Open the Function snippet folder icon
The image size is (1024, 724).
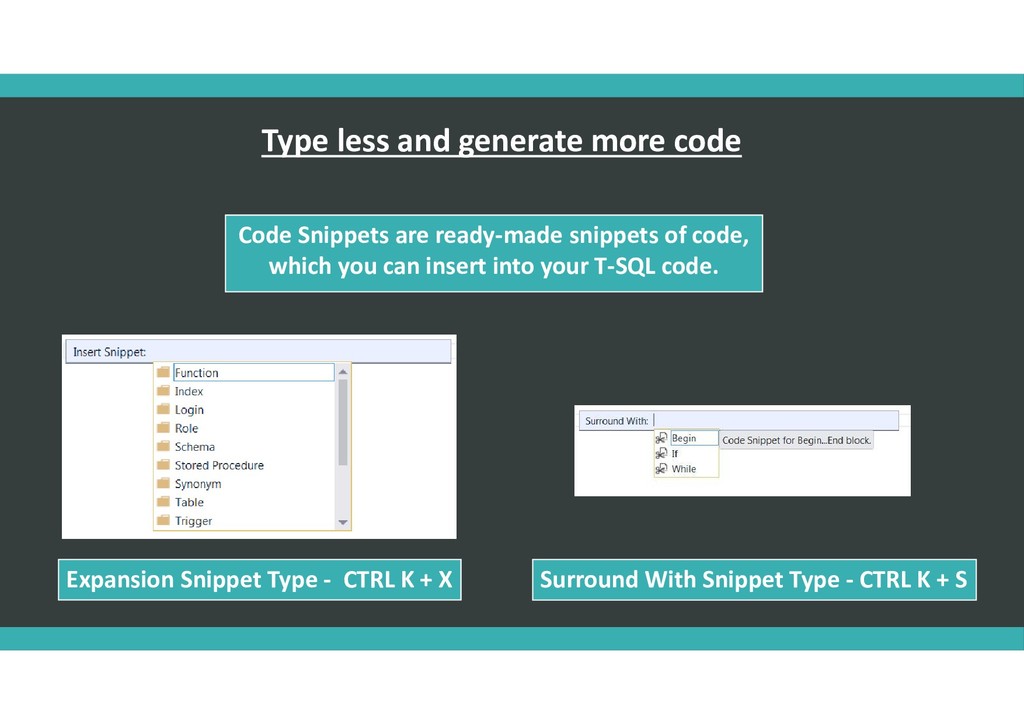coord(163,372)
